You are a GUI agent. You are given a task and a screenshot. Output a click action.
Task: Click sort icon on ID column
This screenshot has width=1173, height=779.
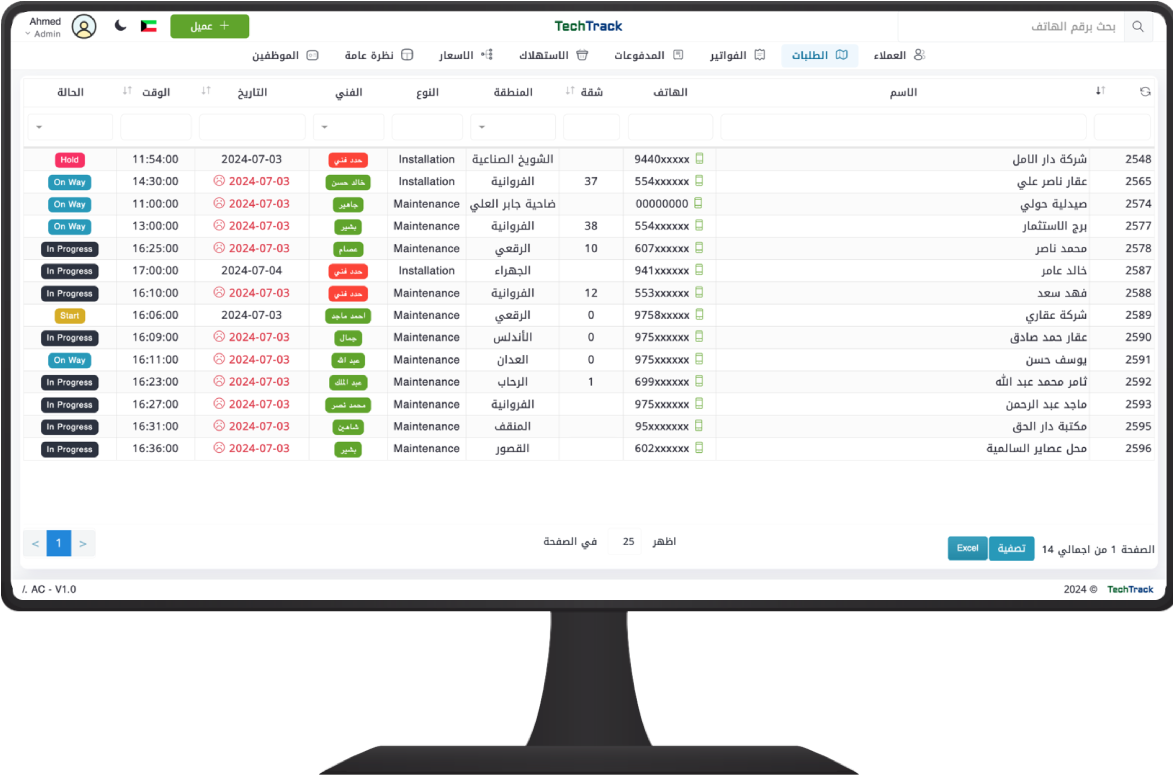coord(1100,92)
